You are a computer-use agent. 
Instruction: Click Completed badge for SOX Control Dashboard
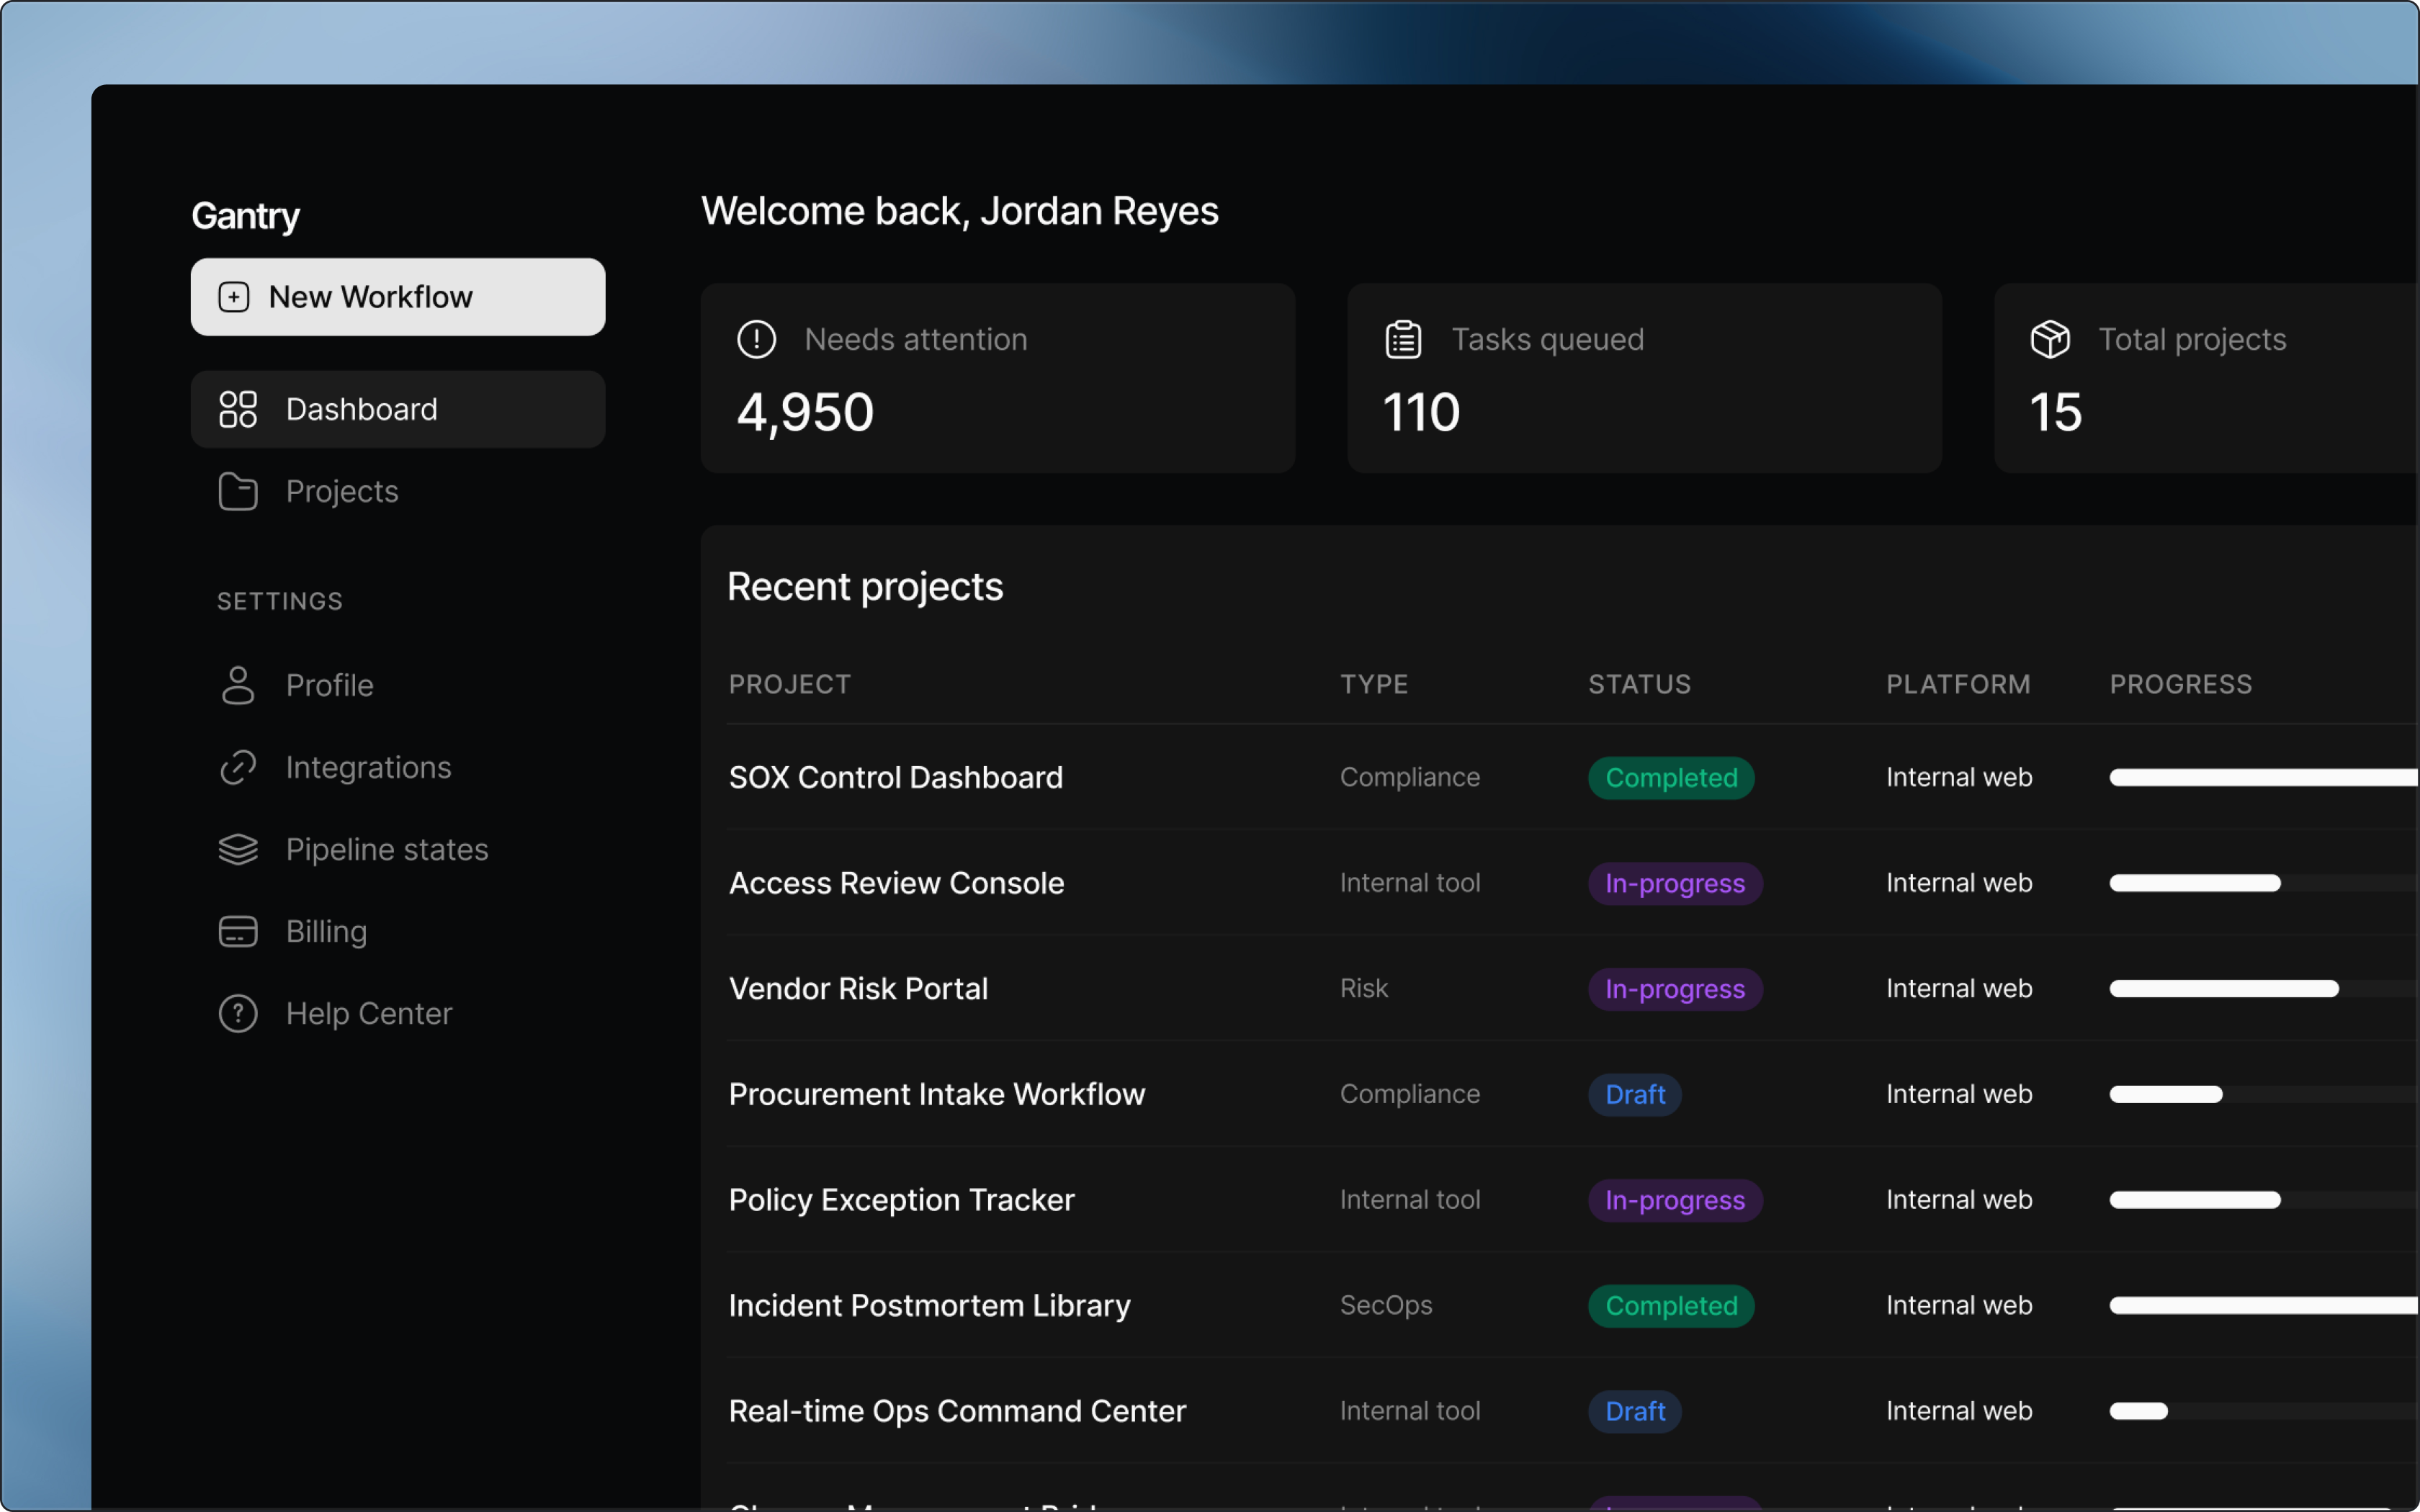[x=1671, y=778]
